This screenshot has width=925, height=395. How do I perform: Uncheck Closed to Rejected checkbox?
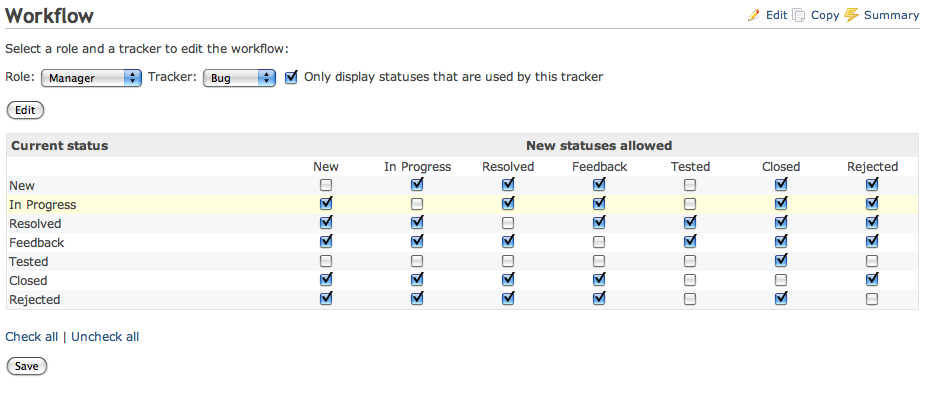click(x=872, y=279)
